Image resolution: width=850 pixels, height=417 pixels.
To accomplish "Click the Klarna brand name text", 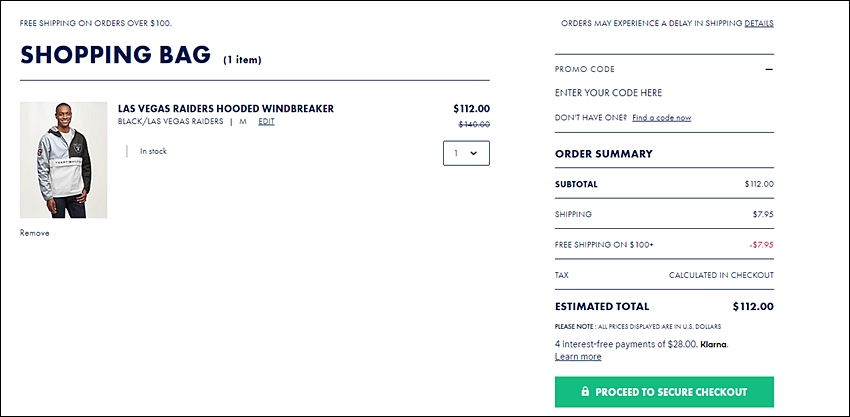I will (714, 344).
